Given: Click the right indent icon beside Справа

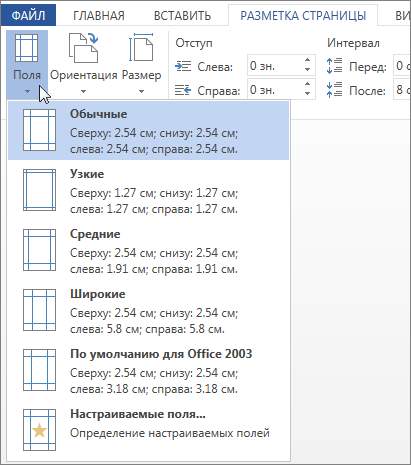Looking at the screenshot, I should click(183, 90).
